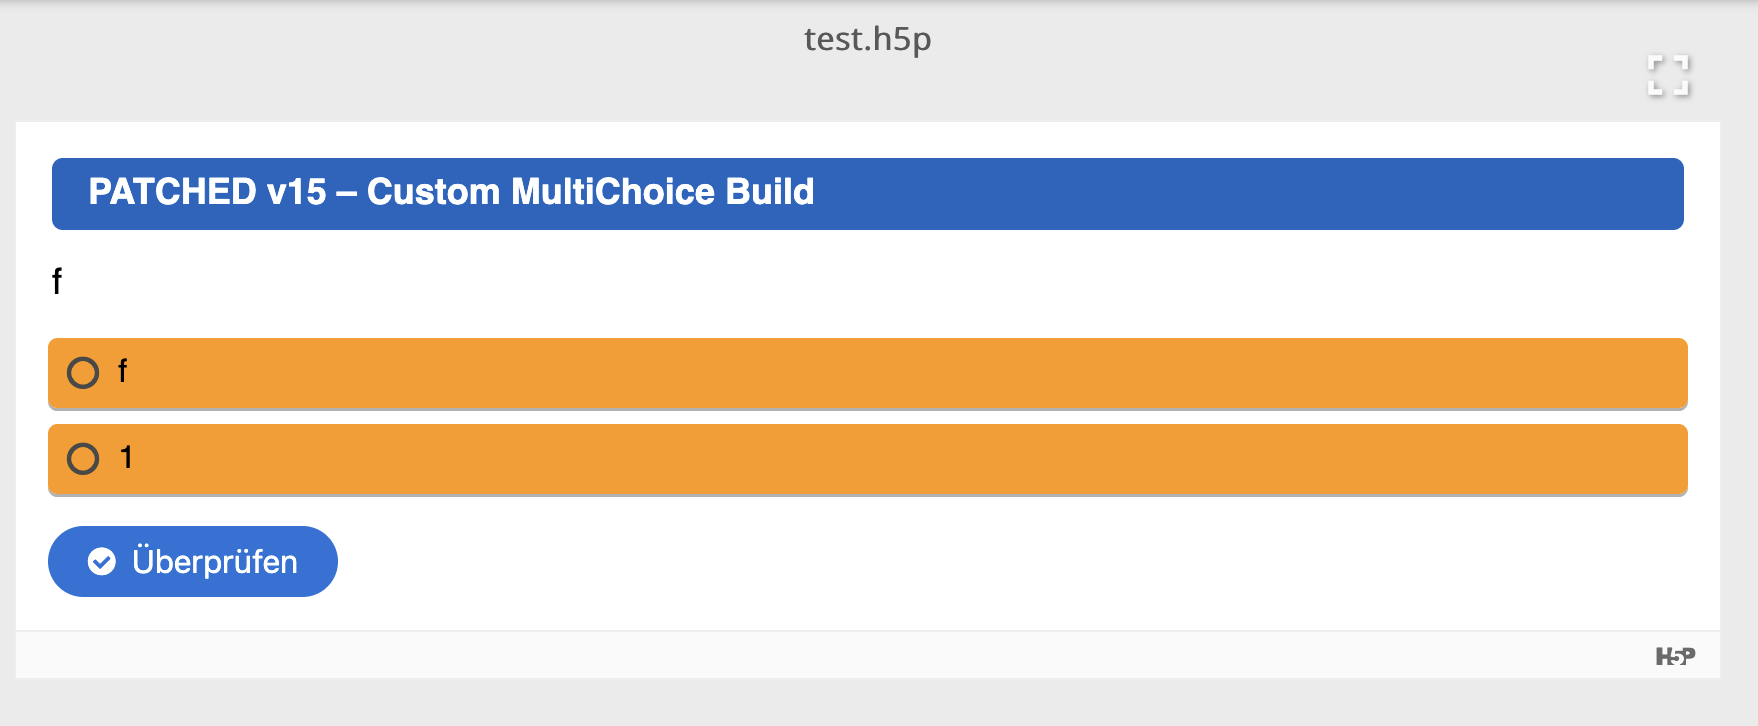Click the "Überprüfen" text label

215,562
